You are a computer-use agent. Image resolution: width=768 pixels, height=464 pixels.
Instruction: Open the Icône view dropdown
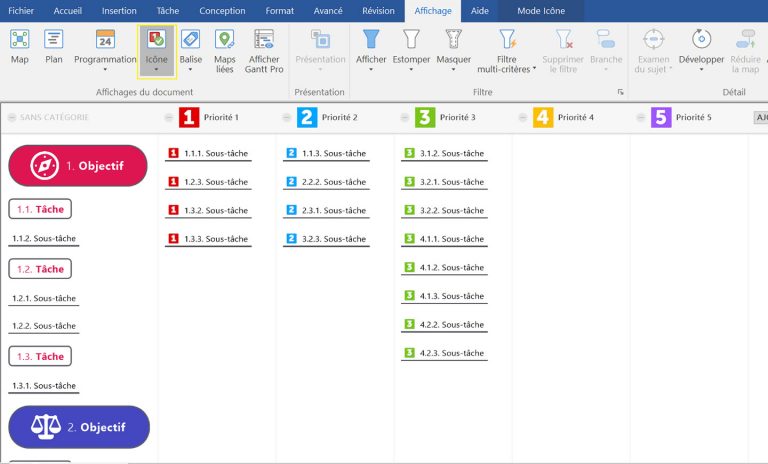coord(156,71)
